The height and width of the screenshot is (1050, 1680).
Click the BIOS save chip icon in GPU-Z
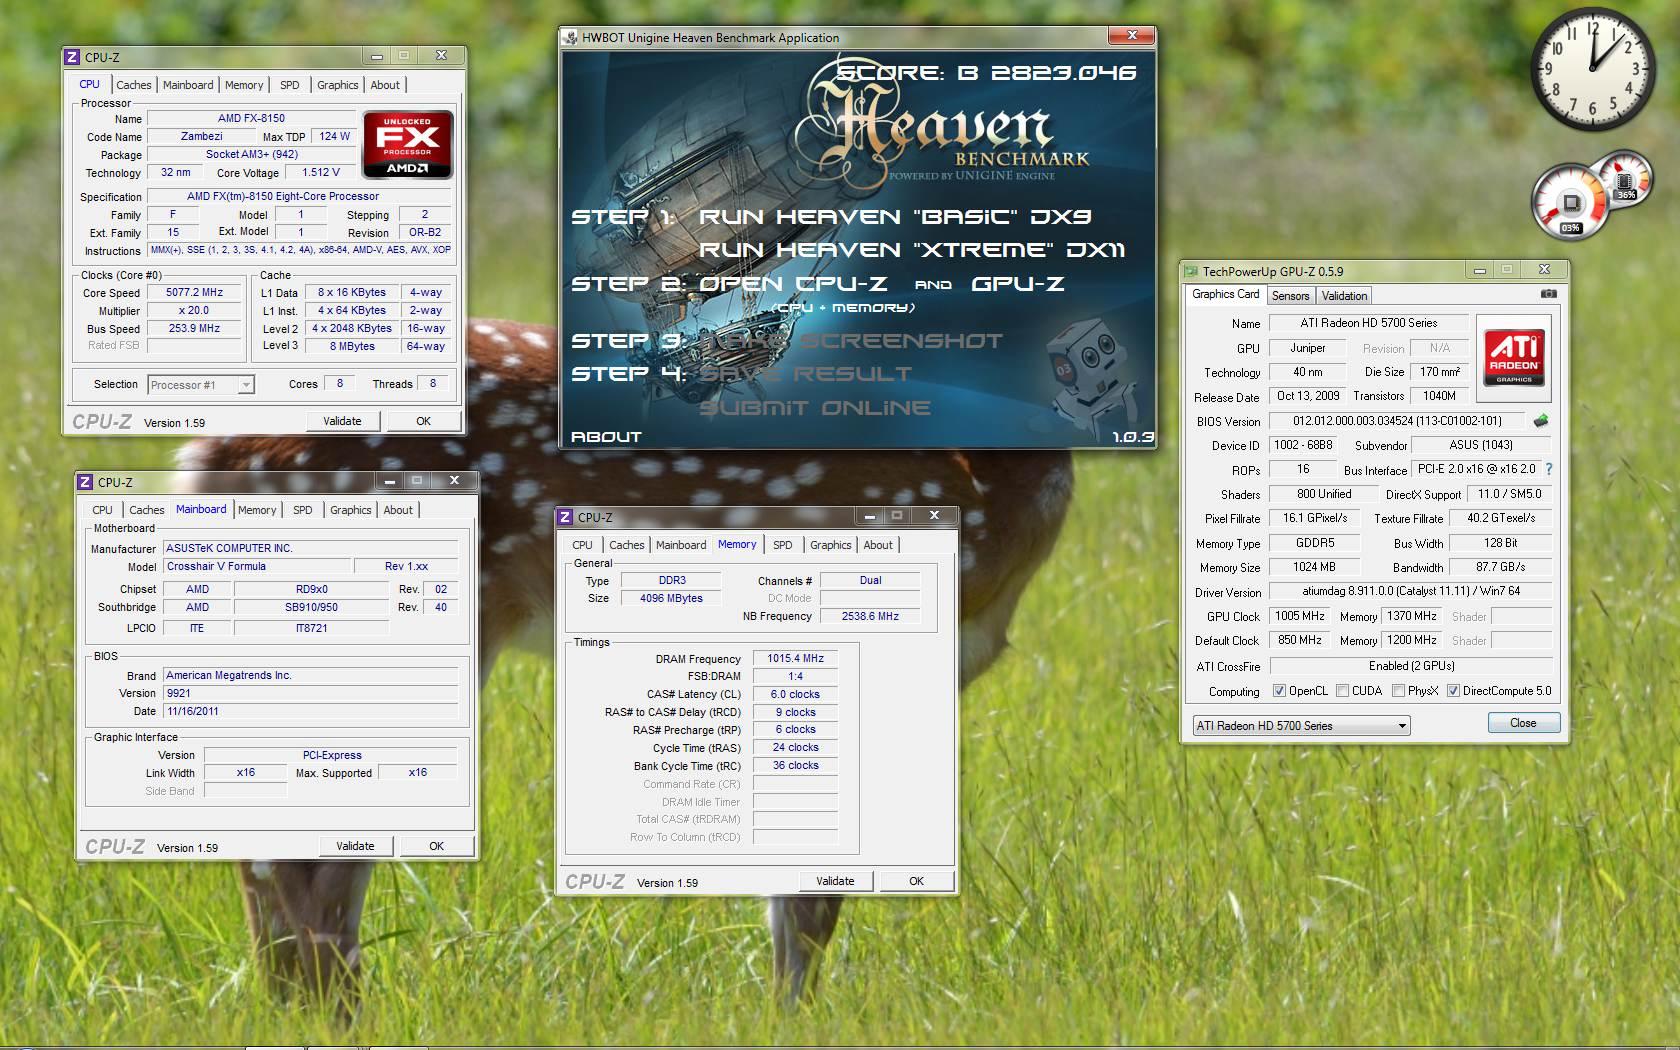1541,421
